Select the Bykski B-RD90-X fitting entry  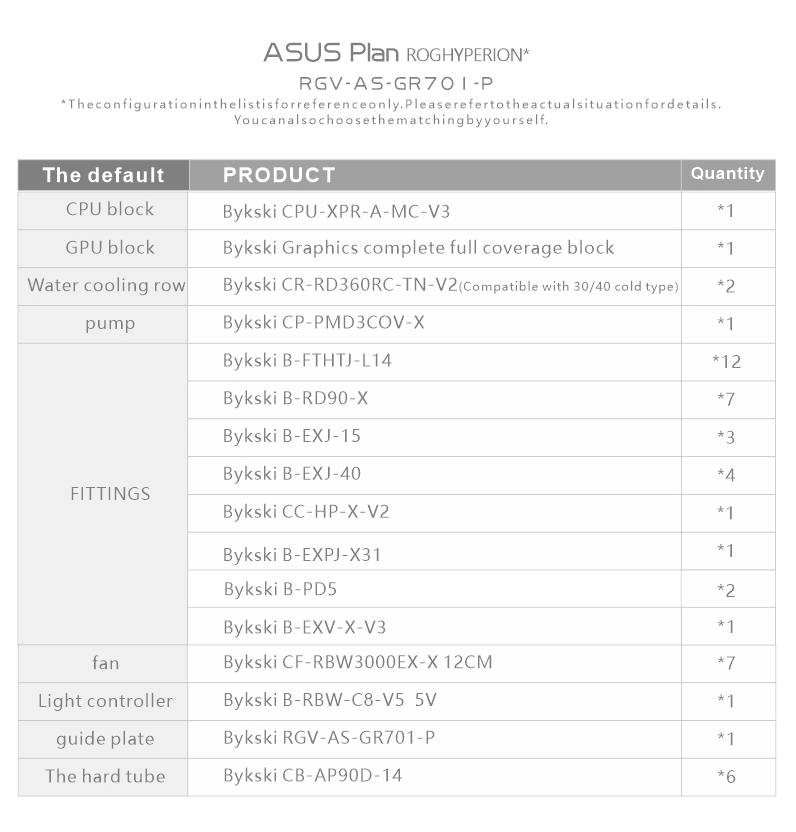pos(296,398)
